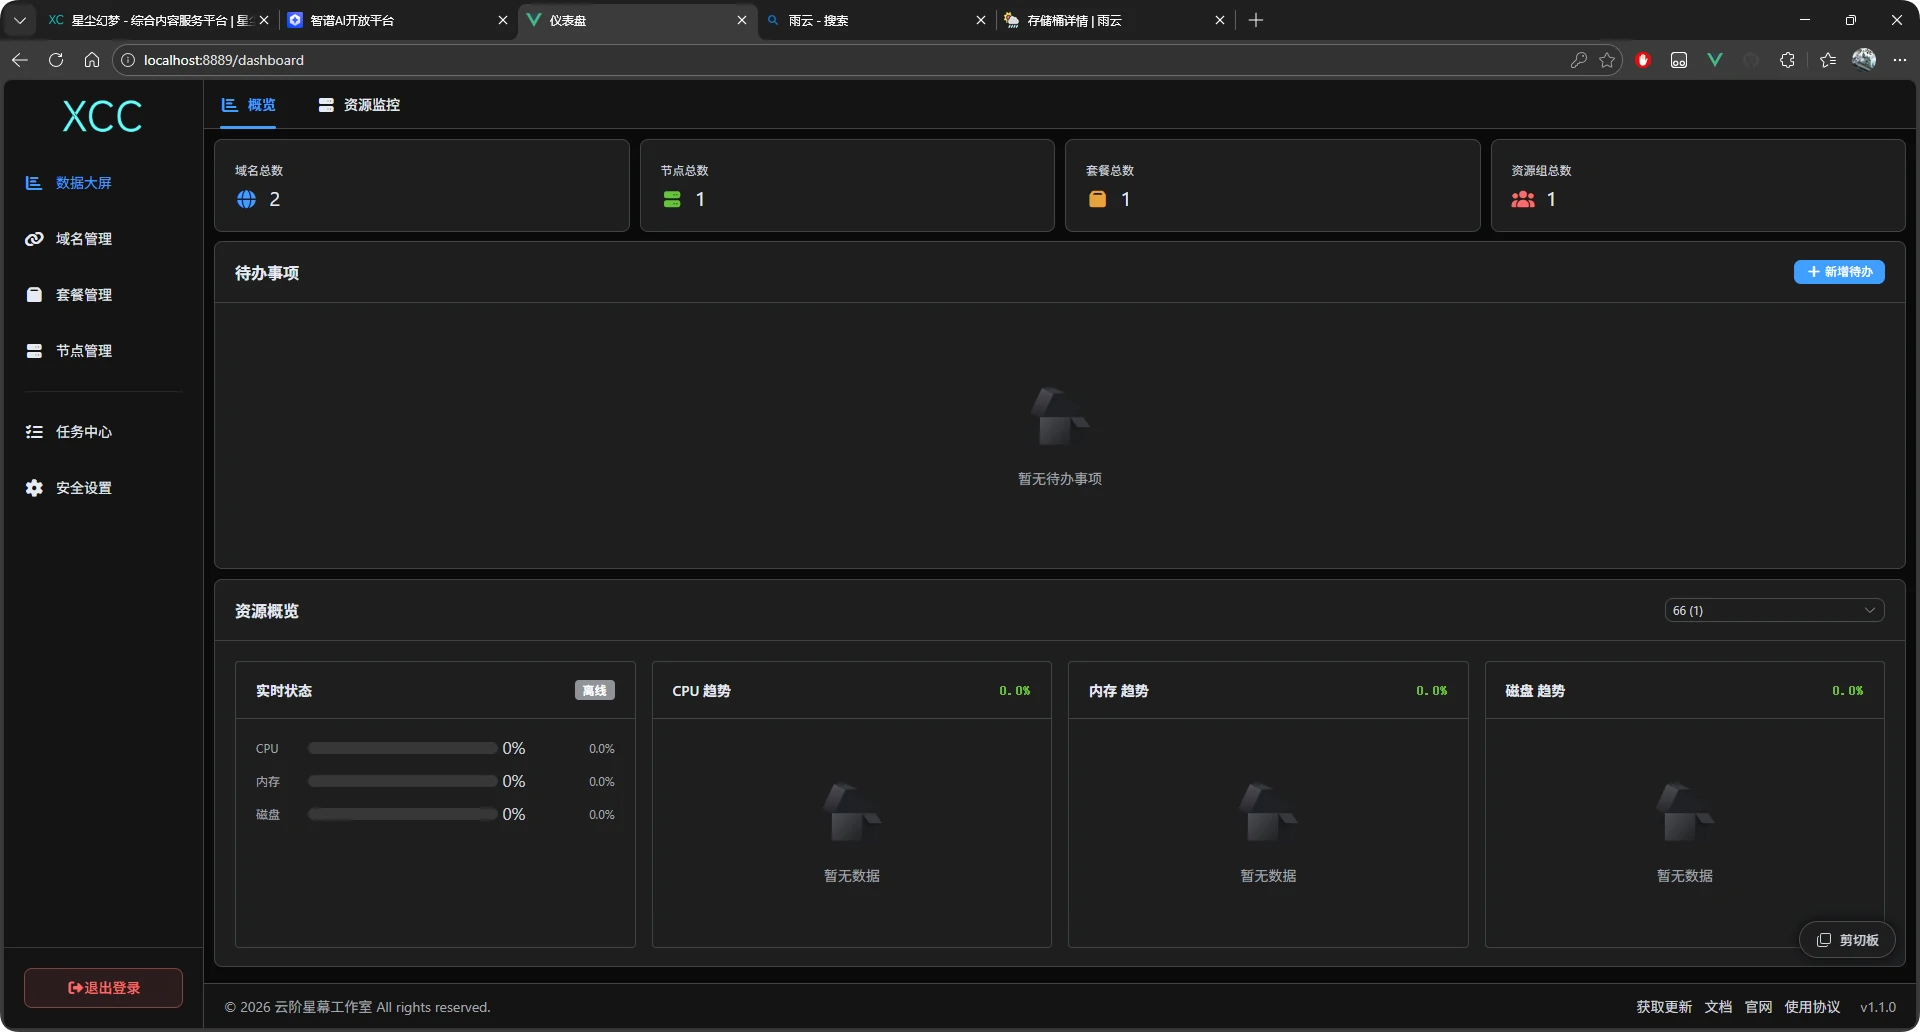This screenshot has height=1032, width=1920.
Task: Open 套餐管理 in the sidebar
Action: (83, 295)
